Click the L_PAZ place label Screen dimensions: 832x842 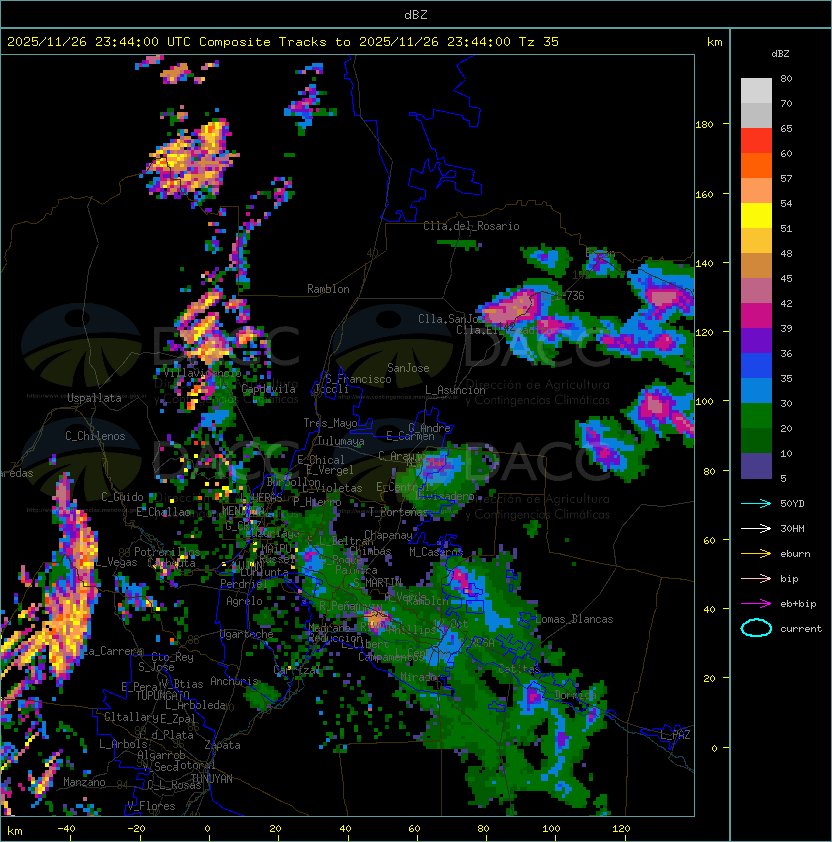coord(675,735)
